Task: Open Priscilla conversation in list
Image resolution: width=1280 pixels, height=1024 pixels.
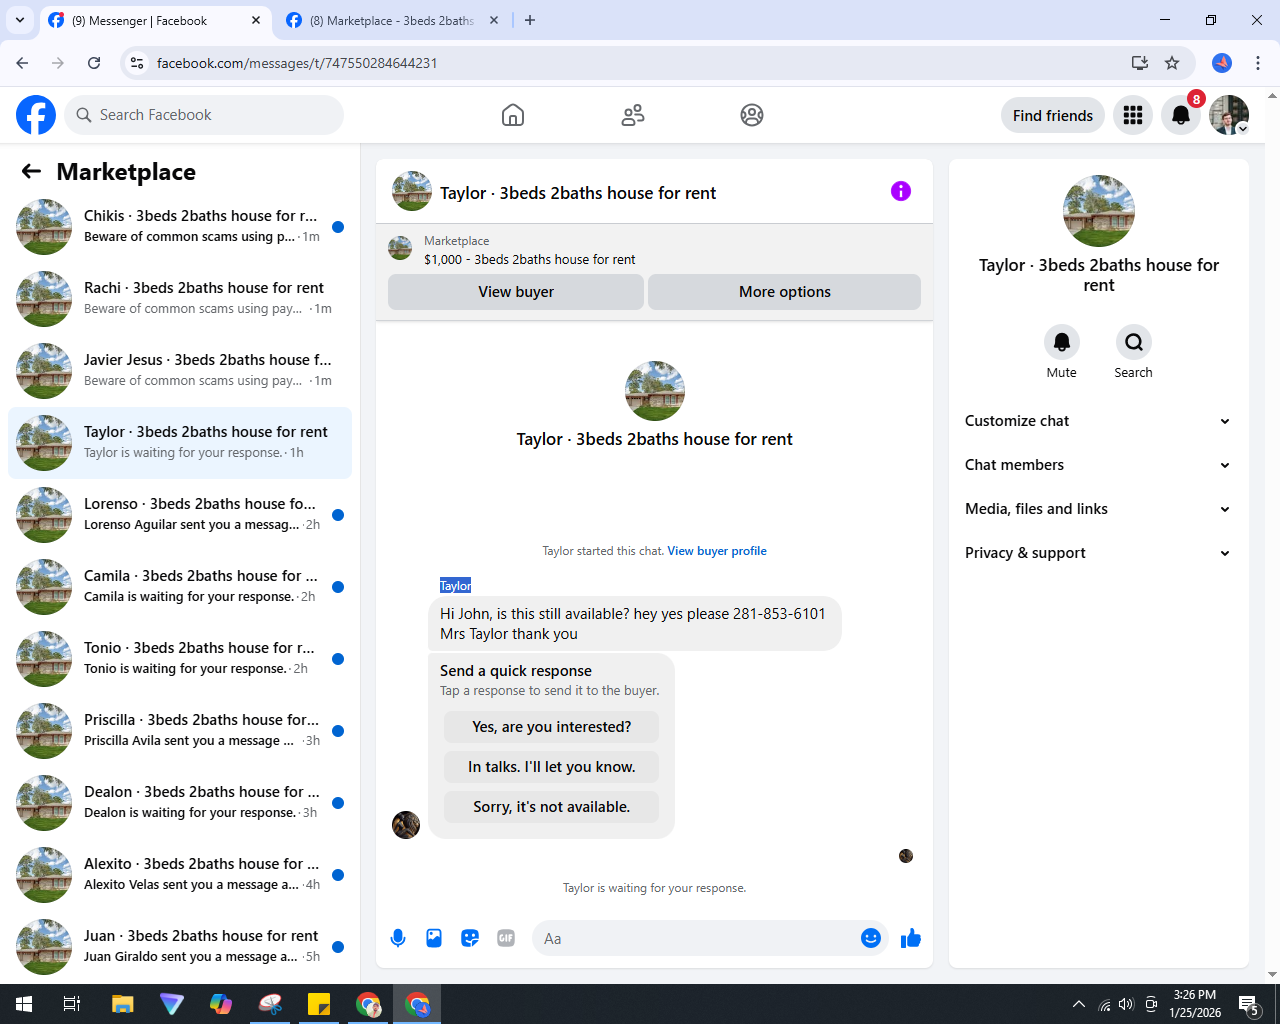Action: 180,731
